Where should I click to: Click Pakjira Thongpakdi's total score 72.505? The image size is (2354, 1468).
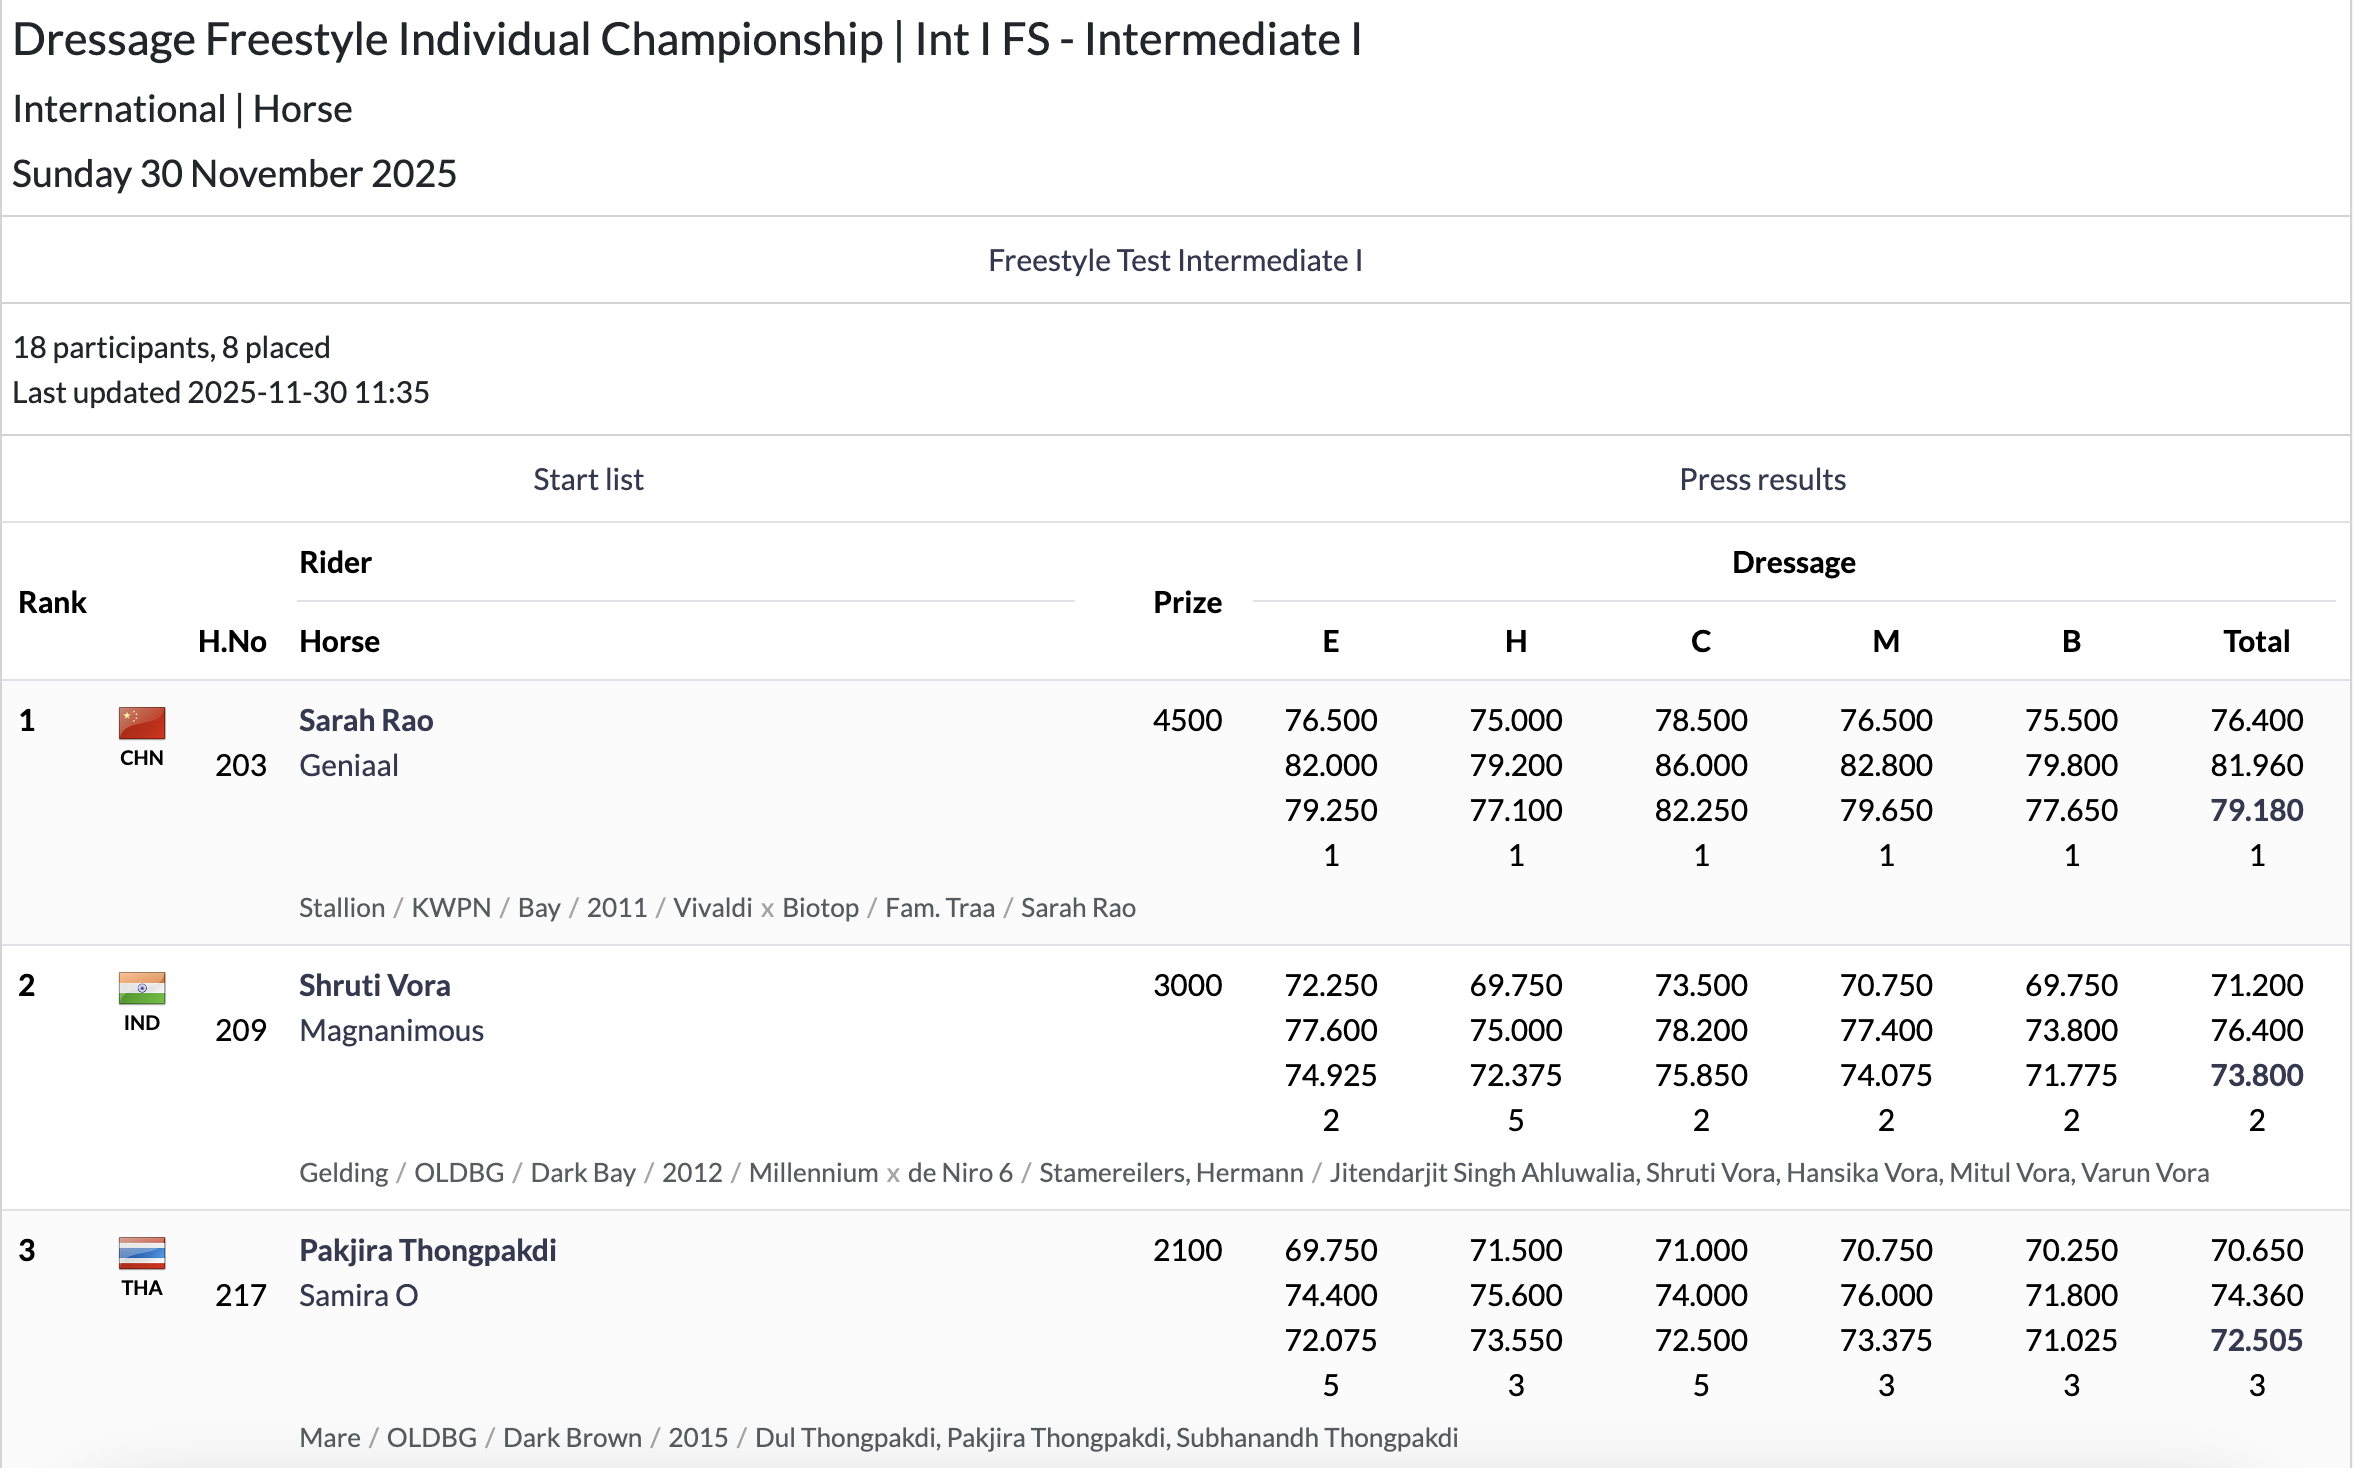(x=2256, y=1340)
